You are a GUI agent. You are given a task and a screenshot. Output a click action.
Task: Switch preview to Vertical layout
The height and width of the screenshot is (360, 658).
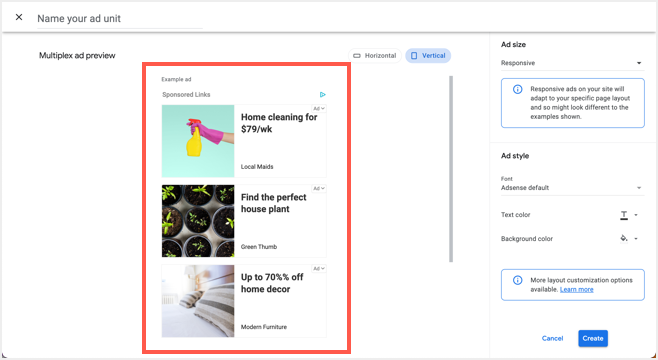click(x=428, y=55)
